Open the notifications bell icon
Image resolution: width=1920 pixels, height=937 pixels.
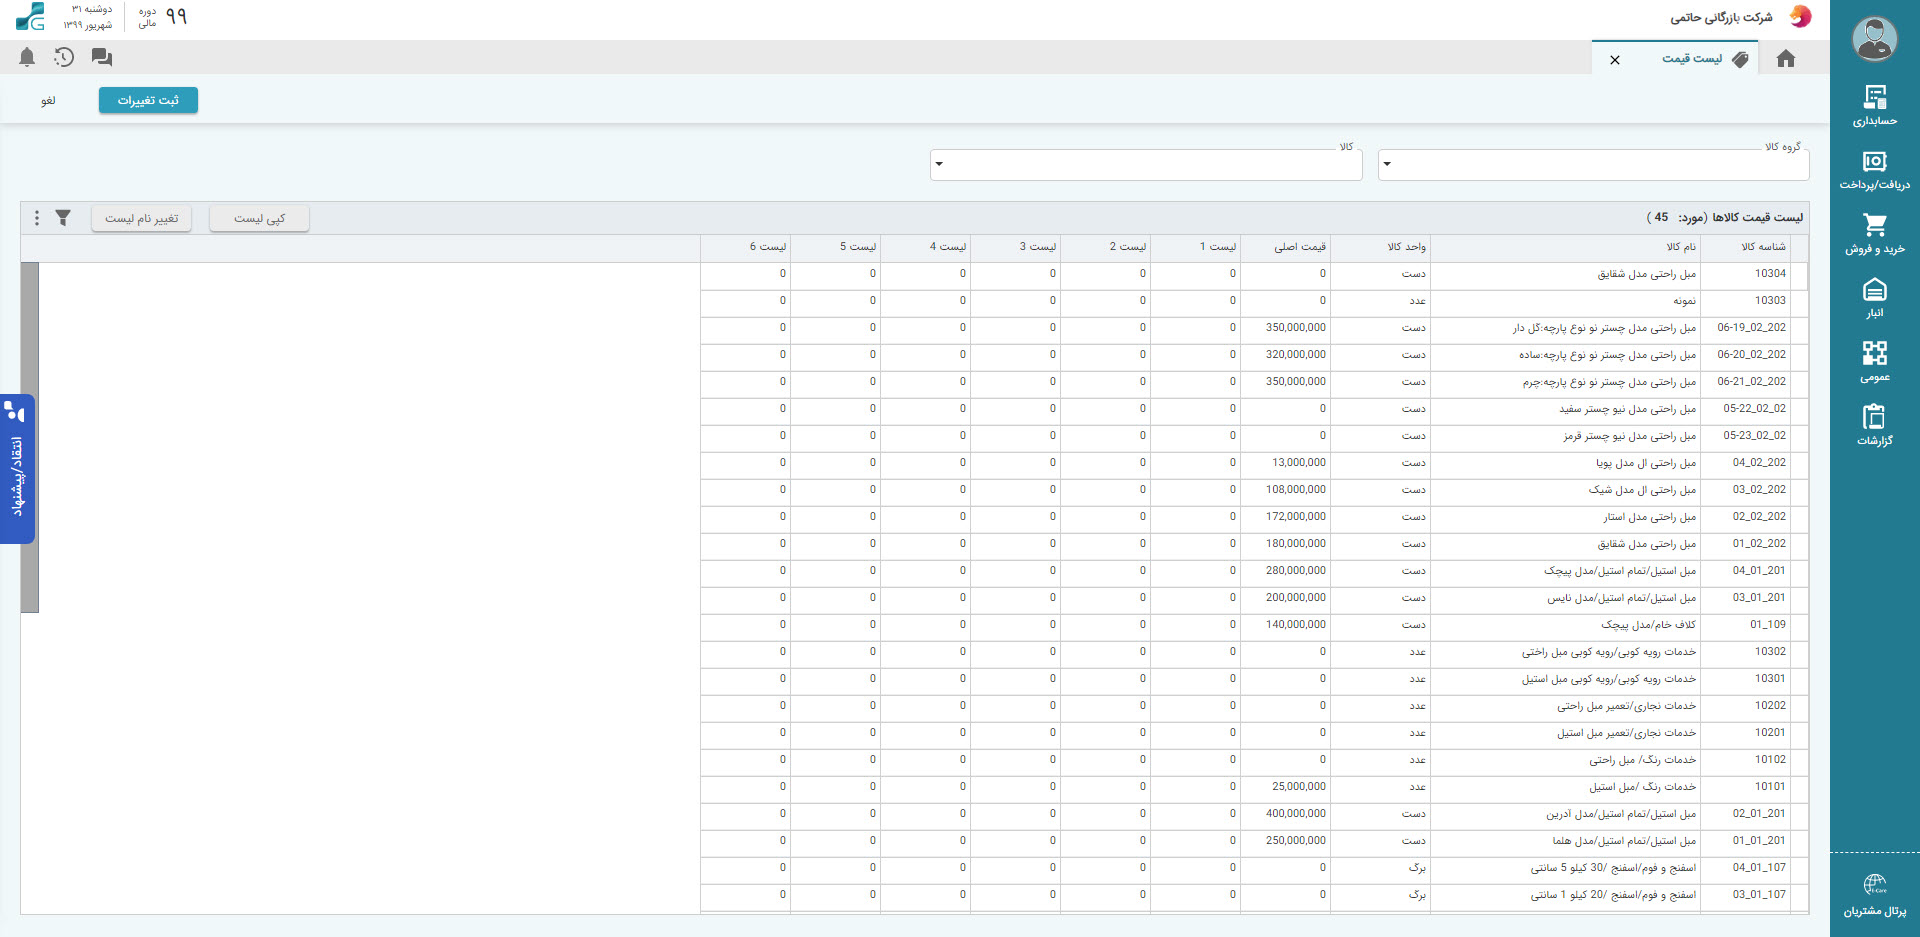click(x=27, y=58)
